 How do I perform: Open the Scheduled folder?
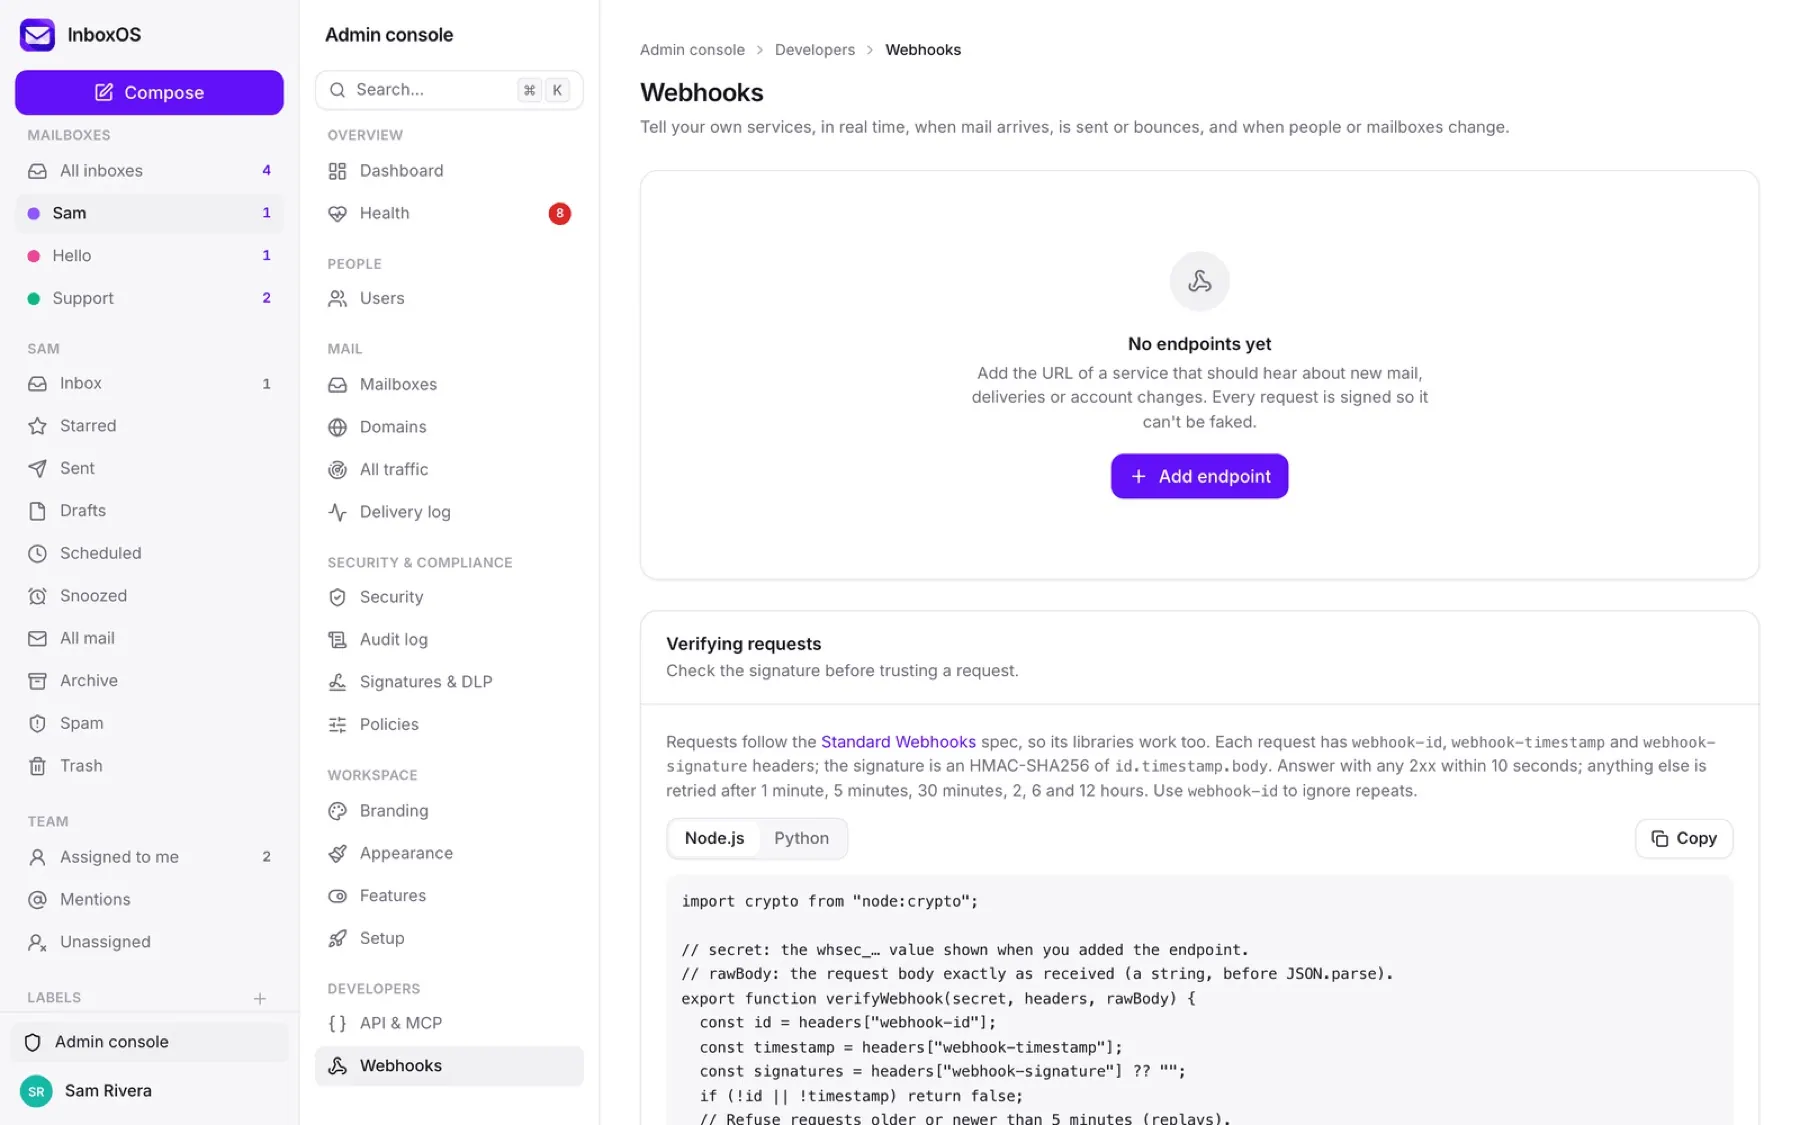(149, 553)
